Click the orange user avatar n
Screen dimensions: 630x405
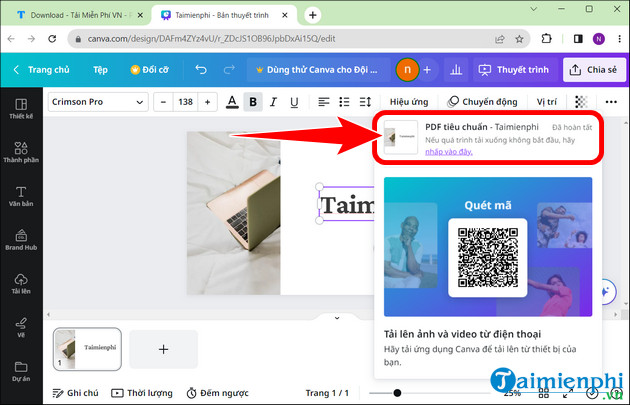click(x=407, y=70)
